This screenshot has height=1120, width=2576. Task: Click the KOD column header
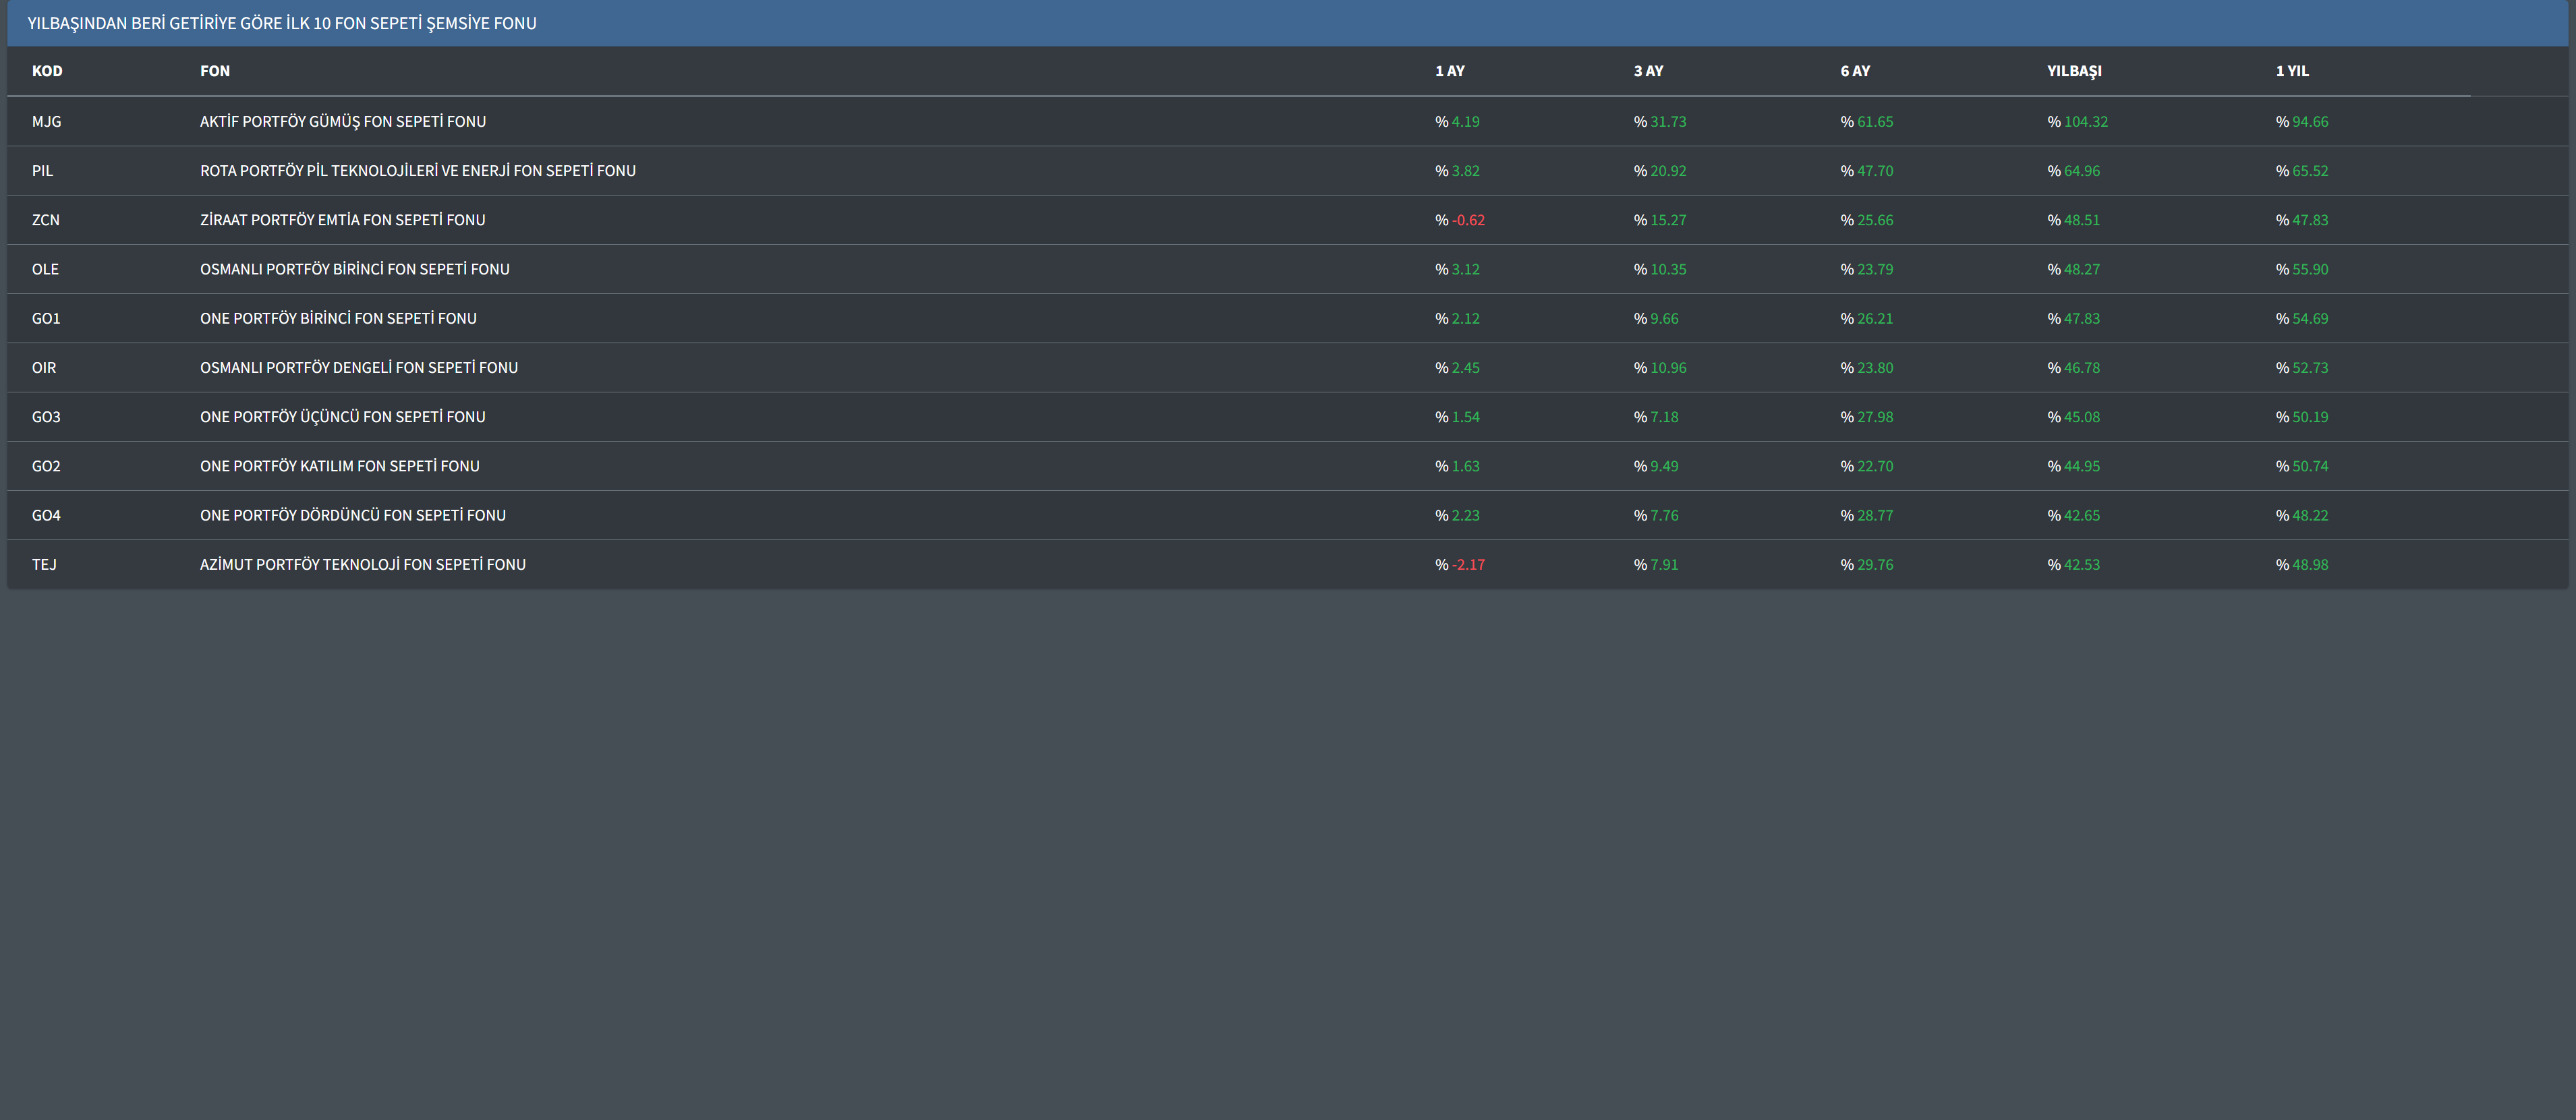coord(47,71)
